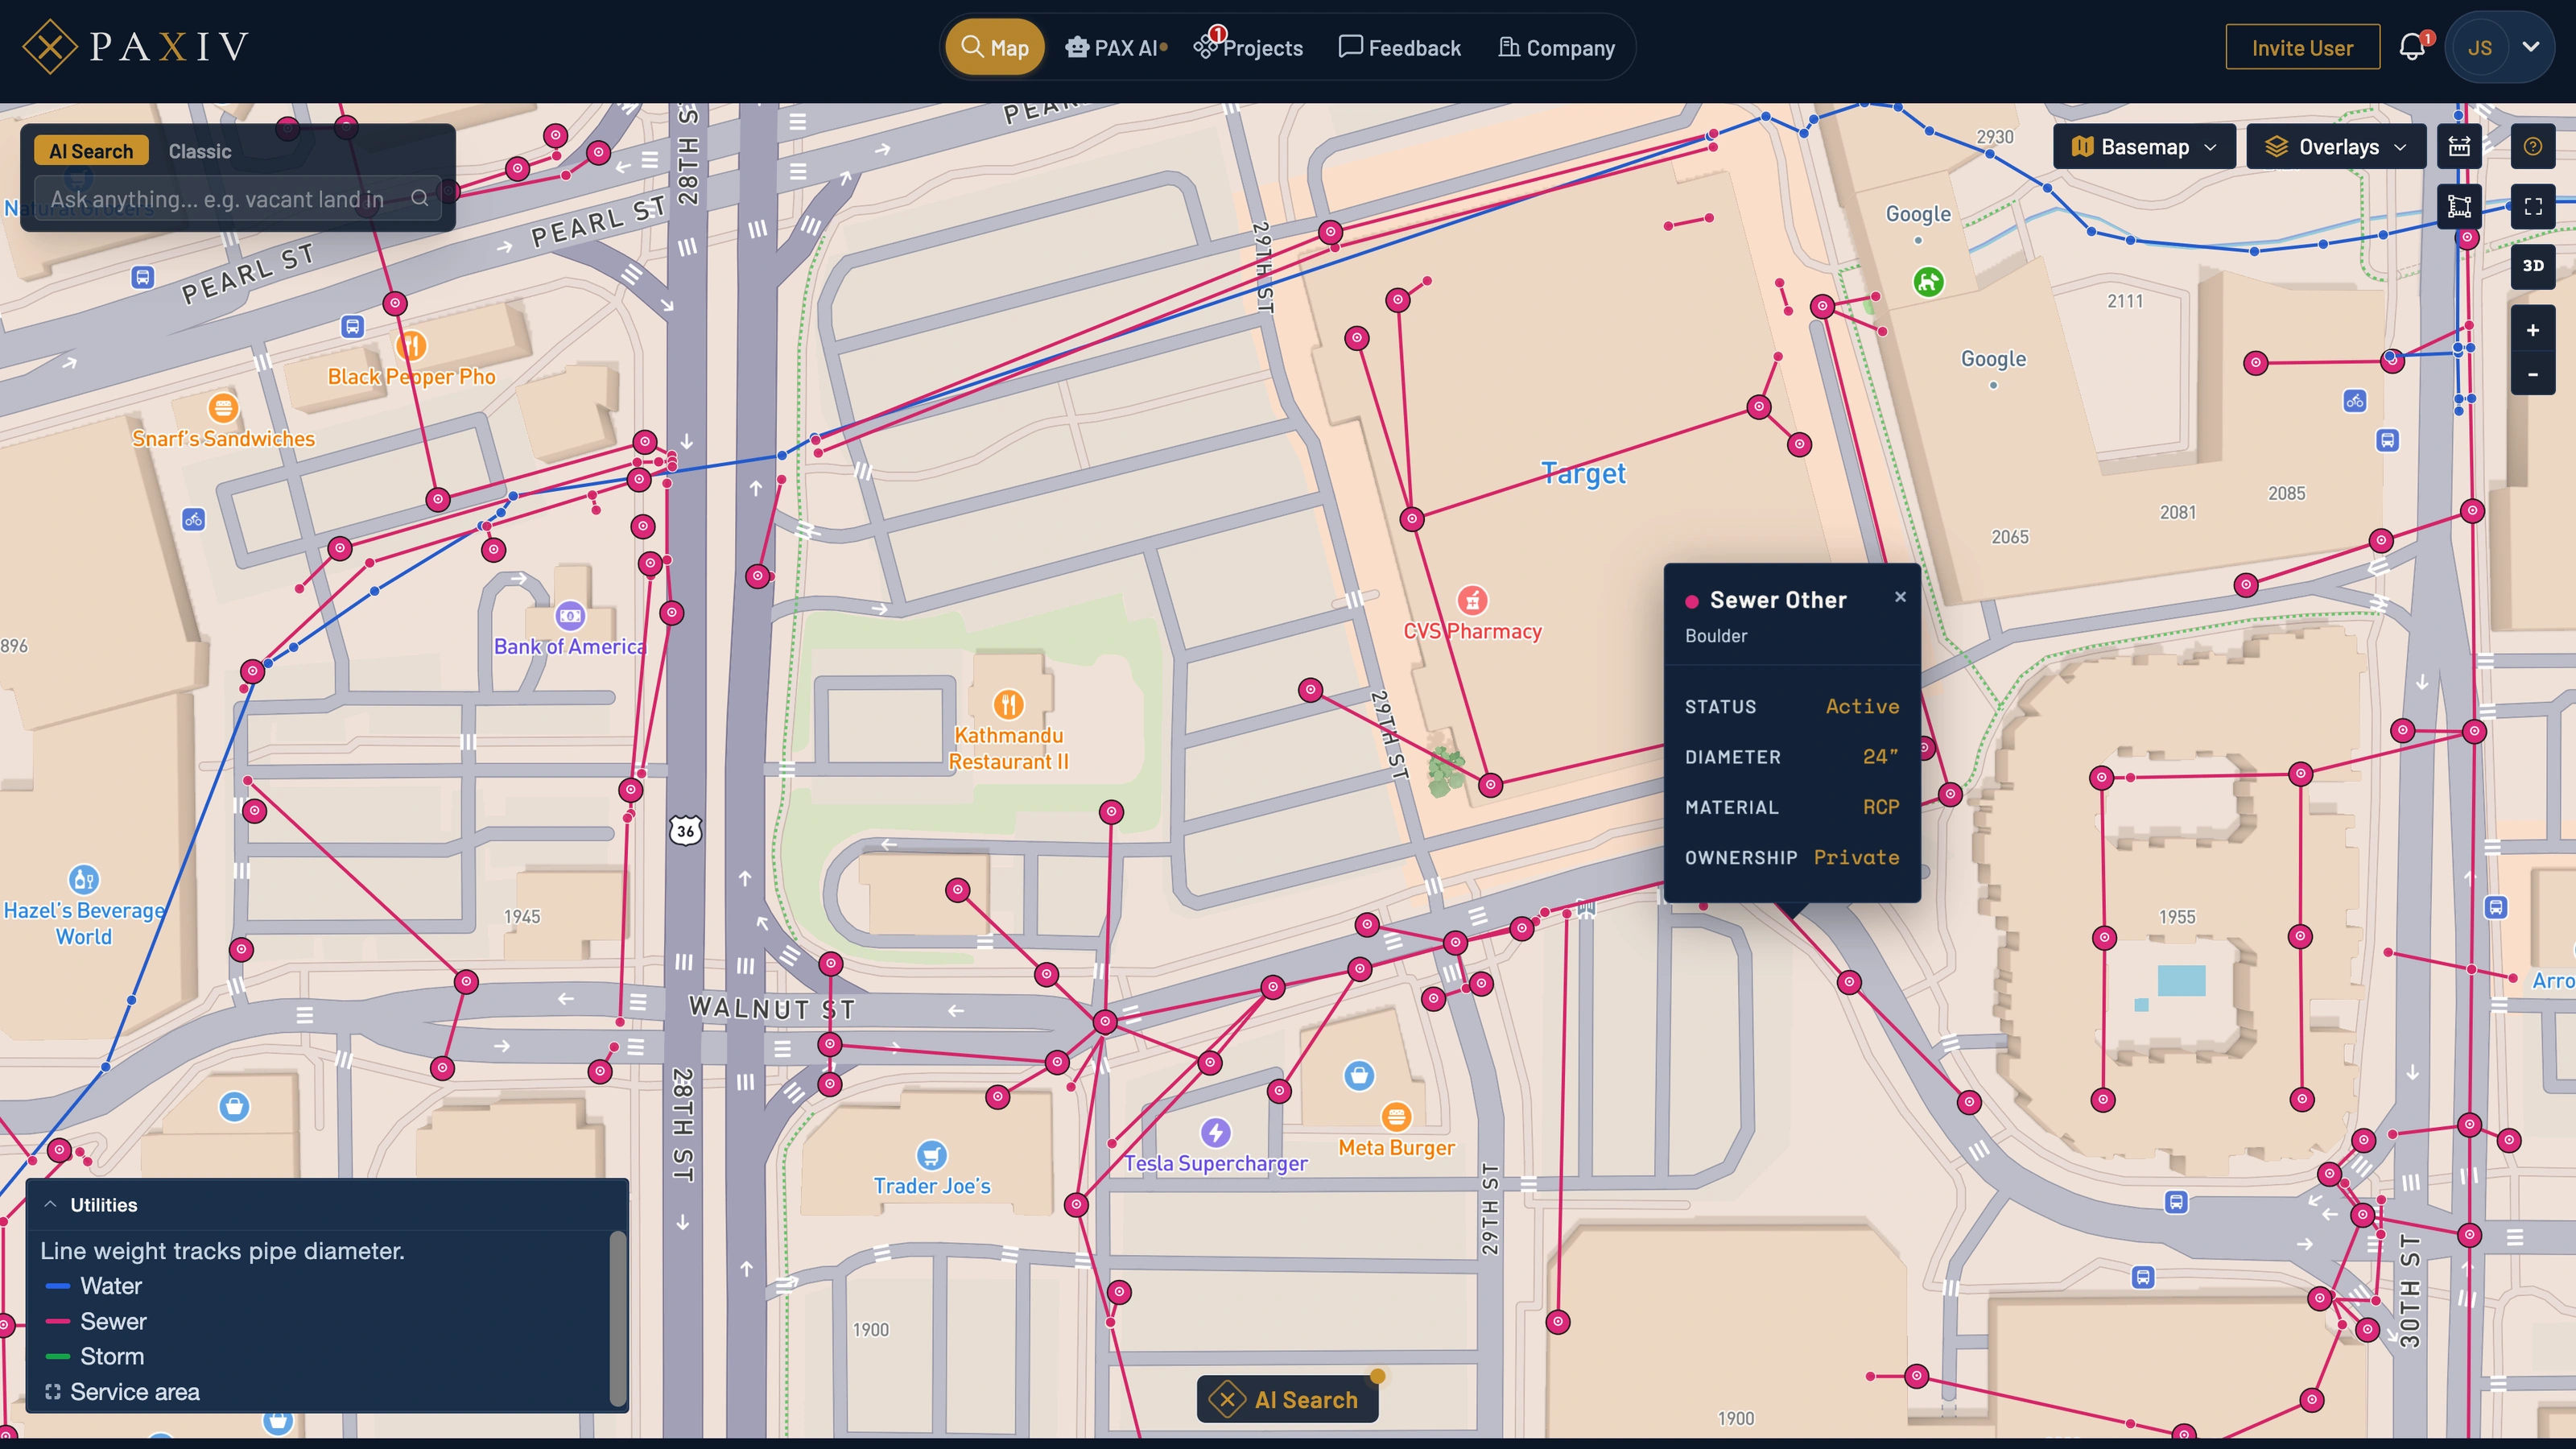
Task: Click the US 36 highway shield
Action: pos(685,830)
